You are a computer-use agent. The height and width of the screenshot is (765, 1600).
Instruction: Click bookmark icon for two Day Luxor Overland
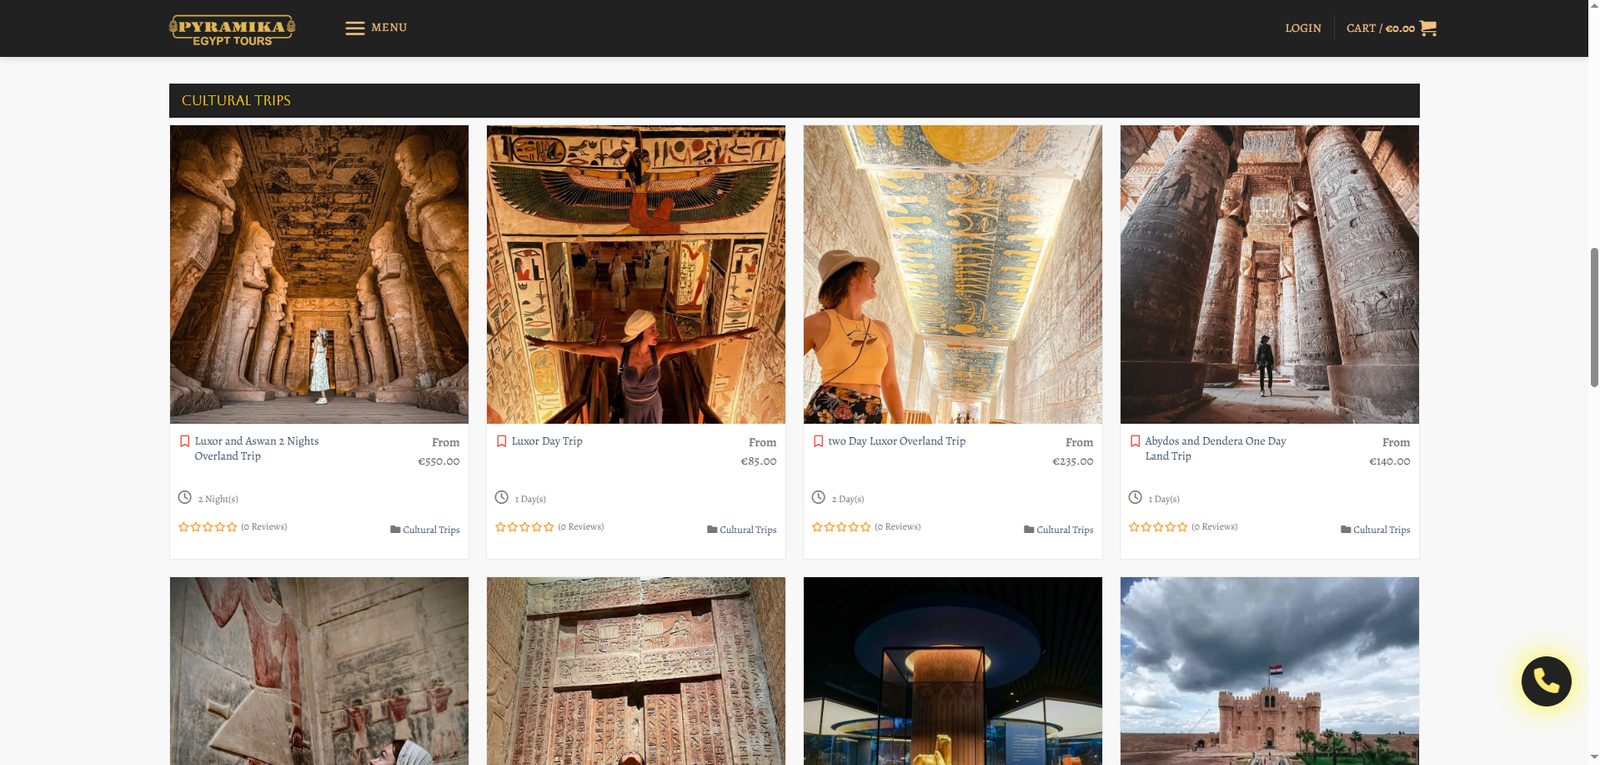coord(818,441)
